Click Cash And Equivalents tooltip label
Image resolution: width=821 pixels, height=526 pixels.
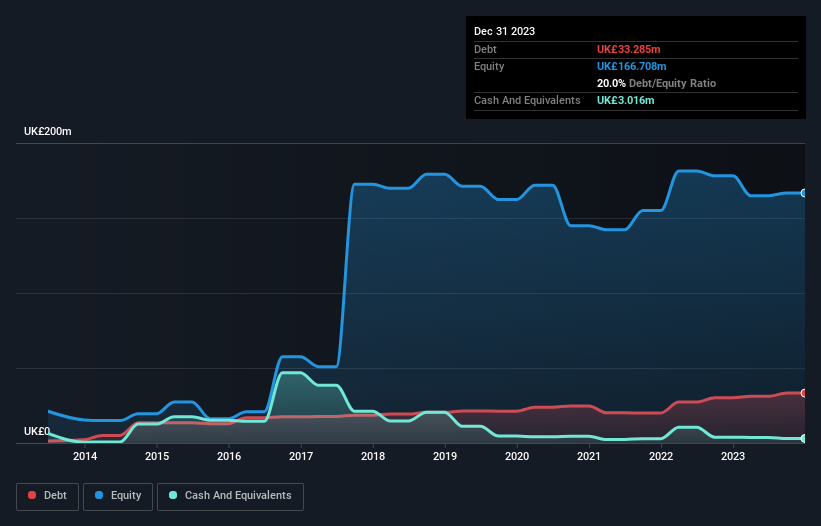click(x=527, y=100)
